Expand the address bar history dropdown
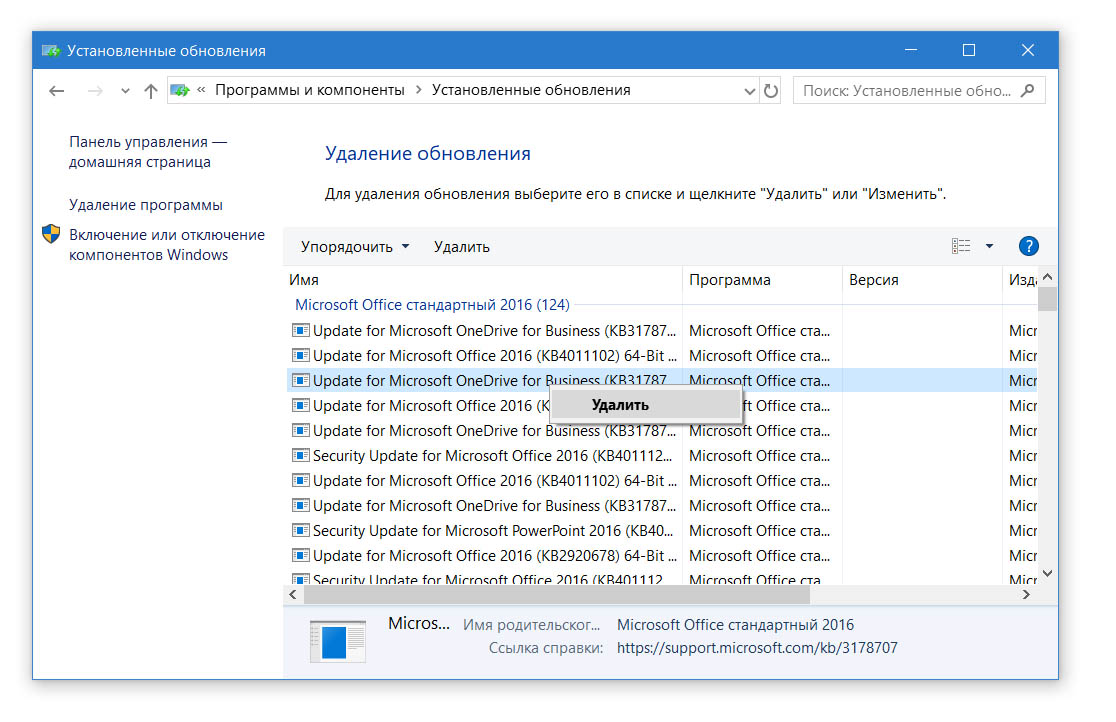 click(x=749, y=91)
